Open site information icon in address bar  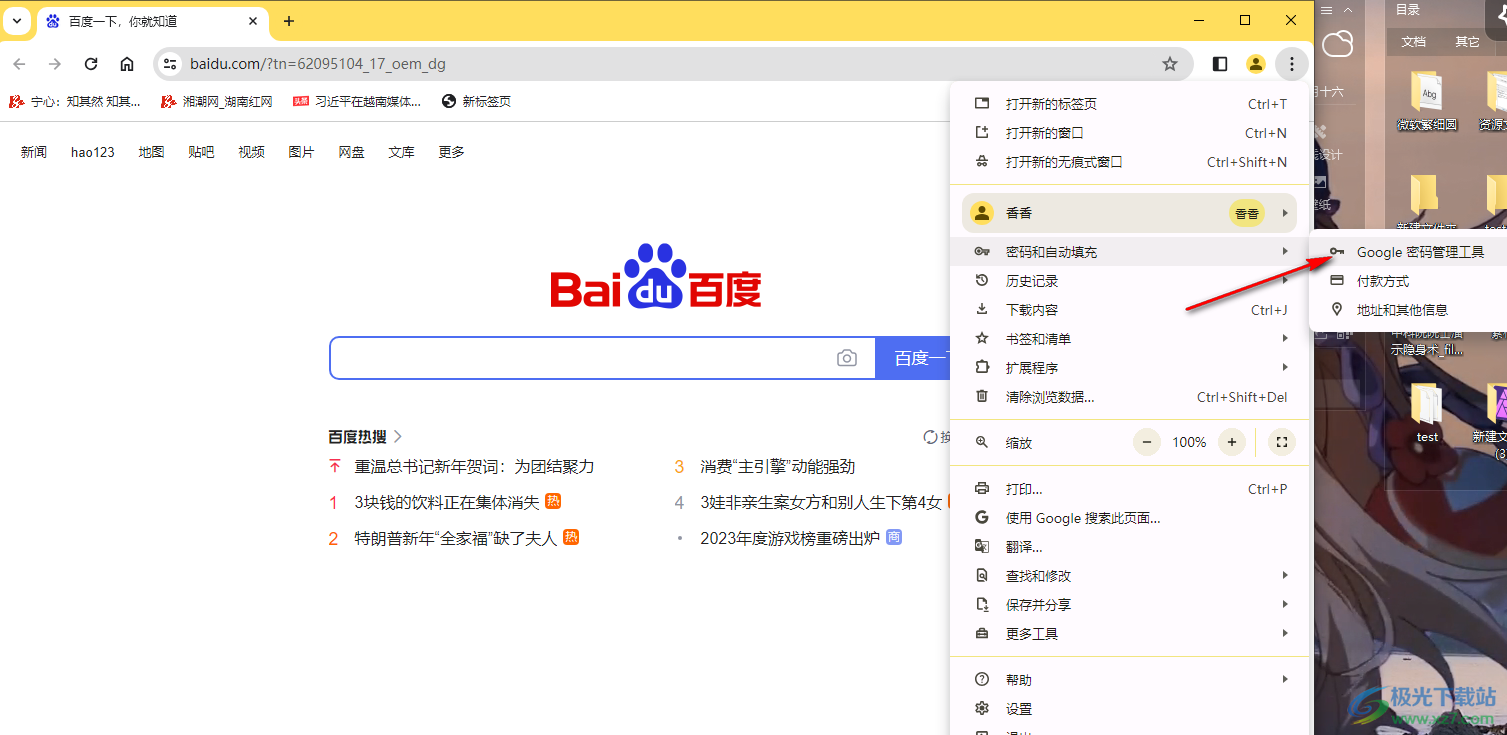pyautogui.click(x=171, y=64)
